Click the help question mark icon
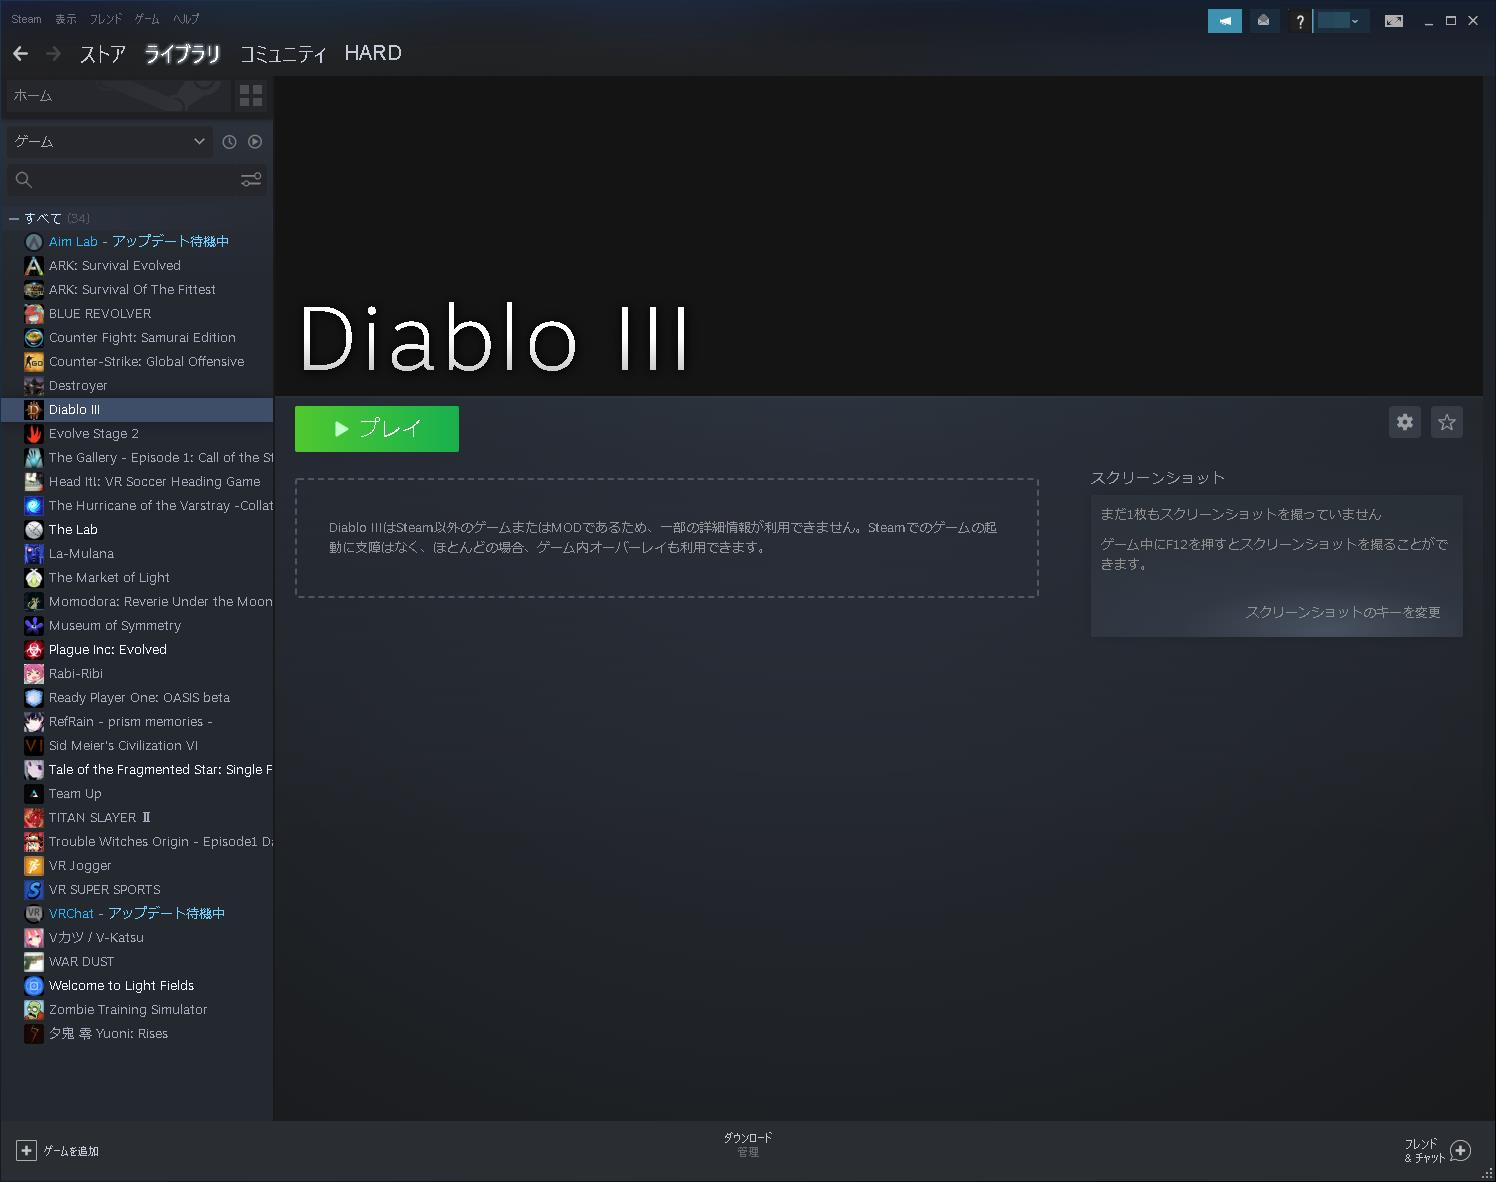Viewport: 1496px width, 1182px height. (x=1299, y=20)
